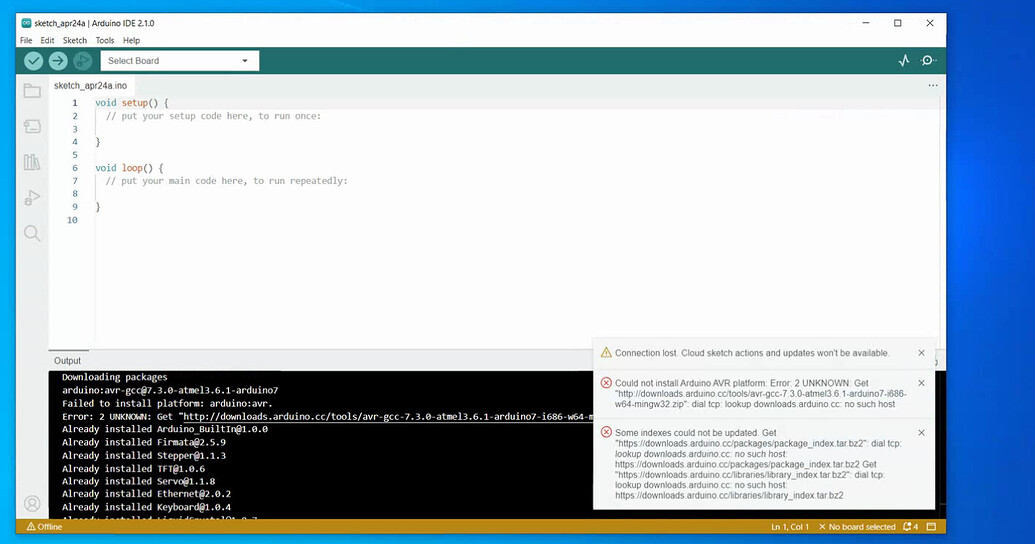Click the Verify sketch checkmark button
1035x544 pixels.
tap(34, 61)
